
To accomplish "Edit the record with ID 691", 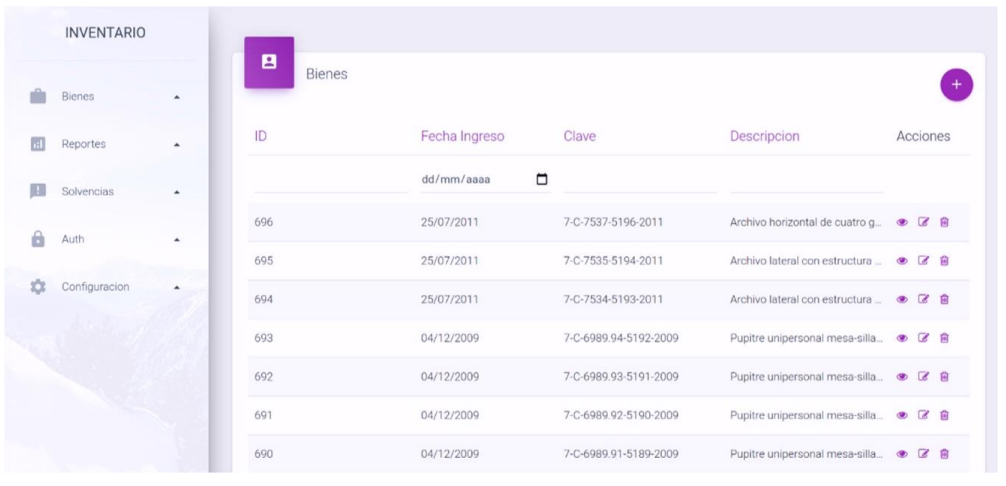I will point(923,415).
